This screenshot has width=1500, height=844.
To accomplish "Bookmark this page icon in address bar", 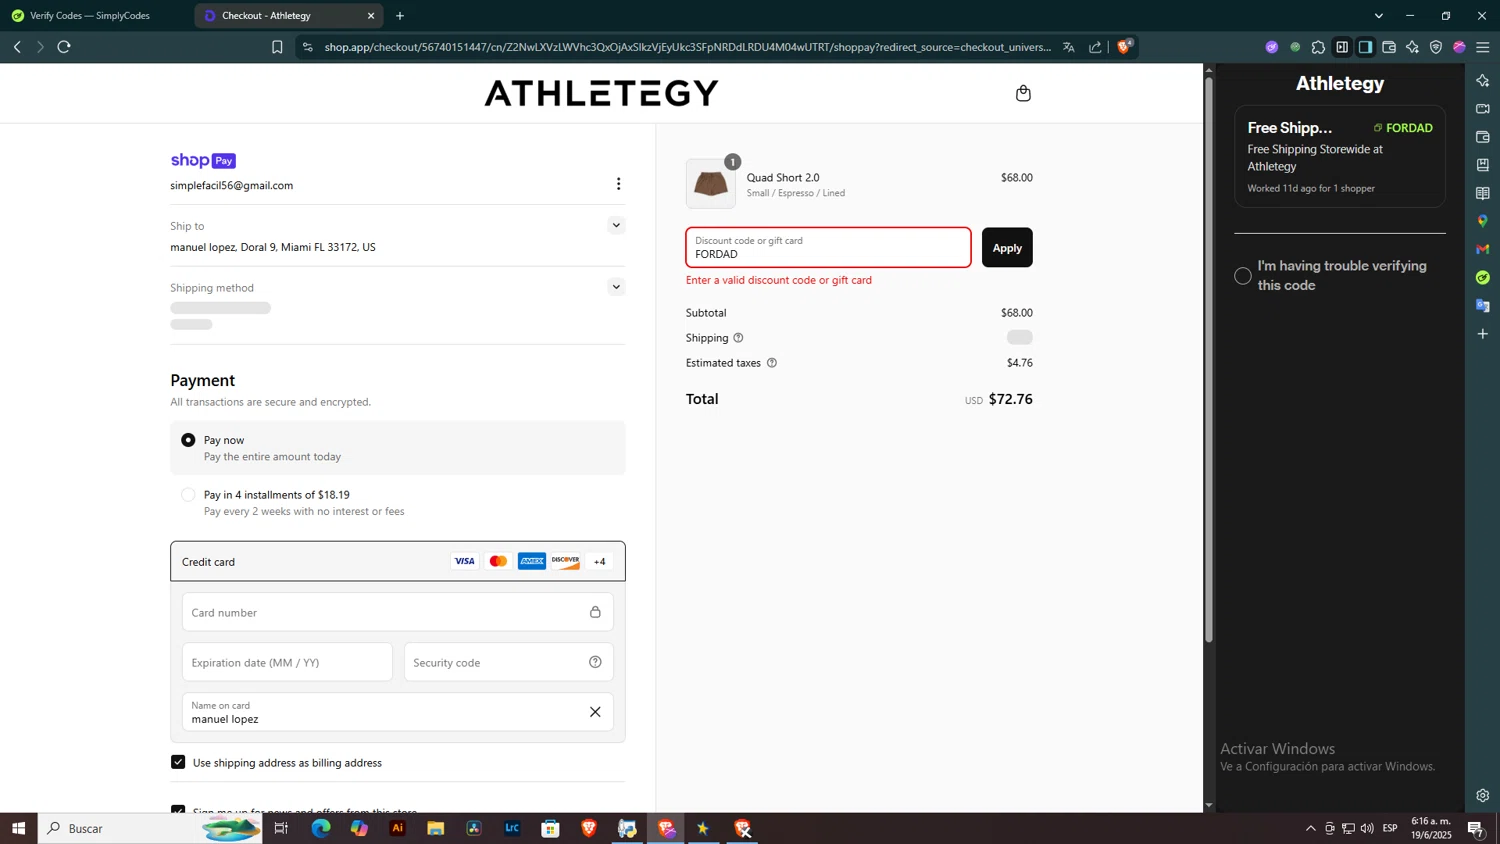I will coord(277,47).
